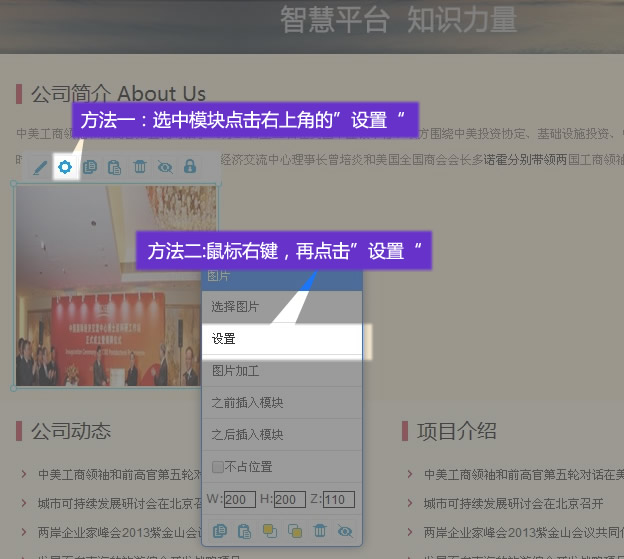Viewport: 624px width, 559px height.
Task: Click the paste icon in module toolbar
Action: click(x=115, y=167)
